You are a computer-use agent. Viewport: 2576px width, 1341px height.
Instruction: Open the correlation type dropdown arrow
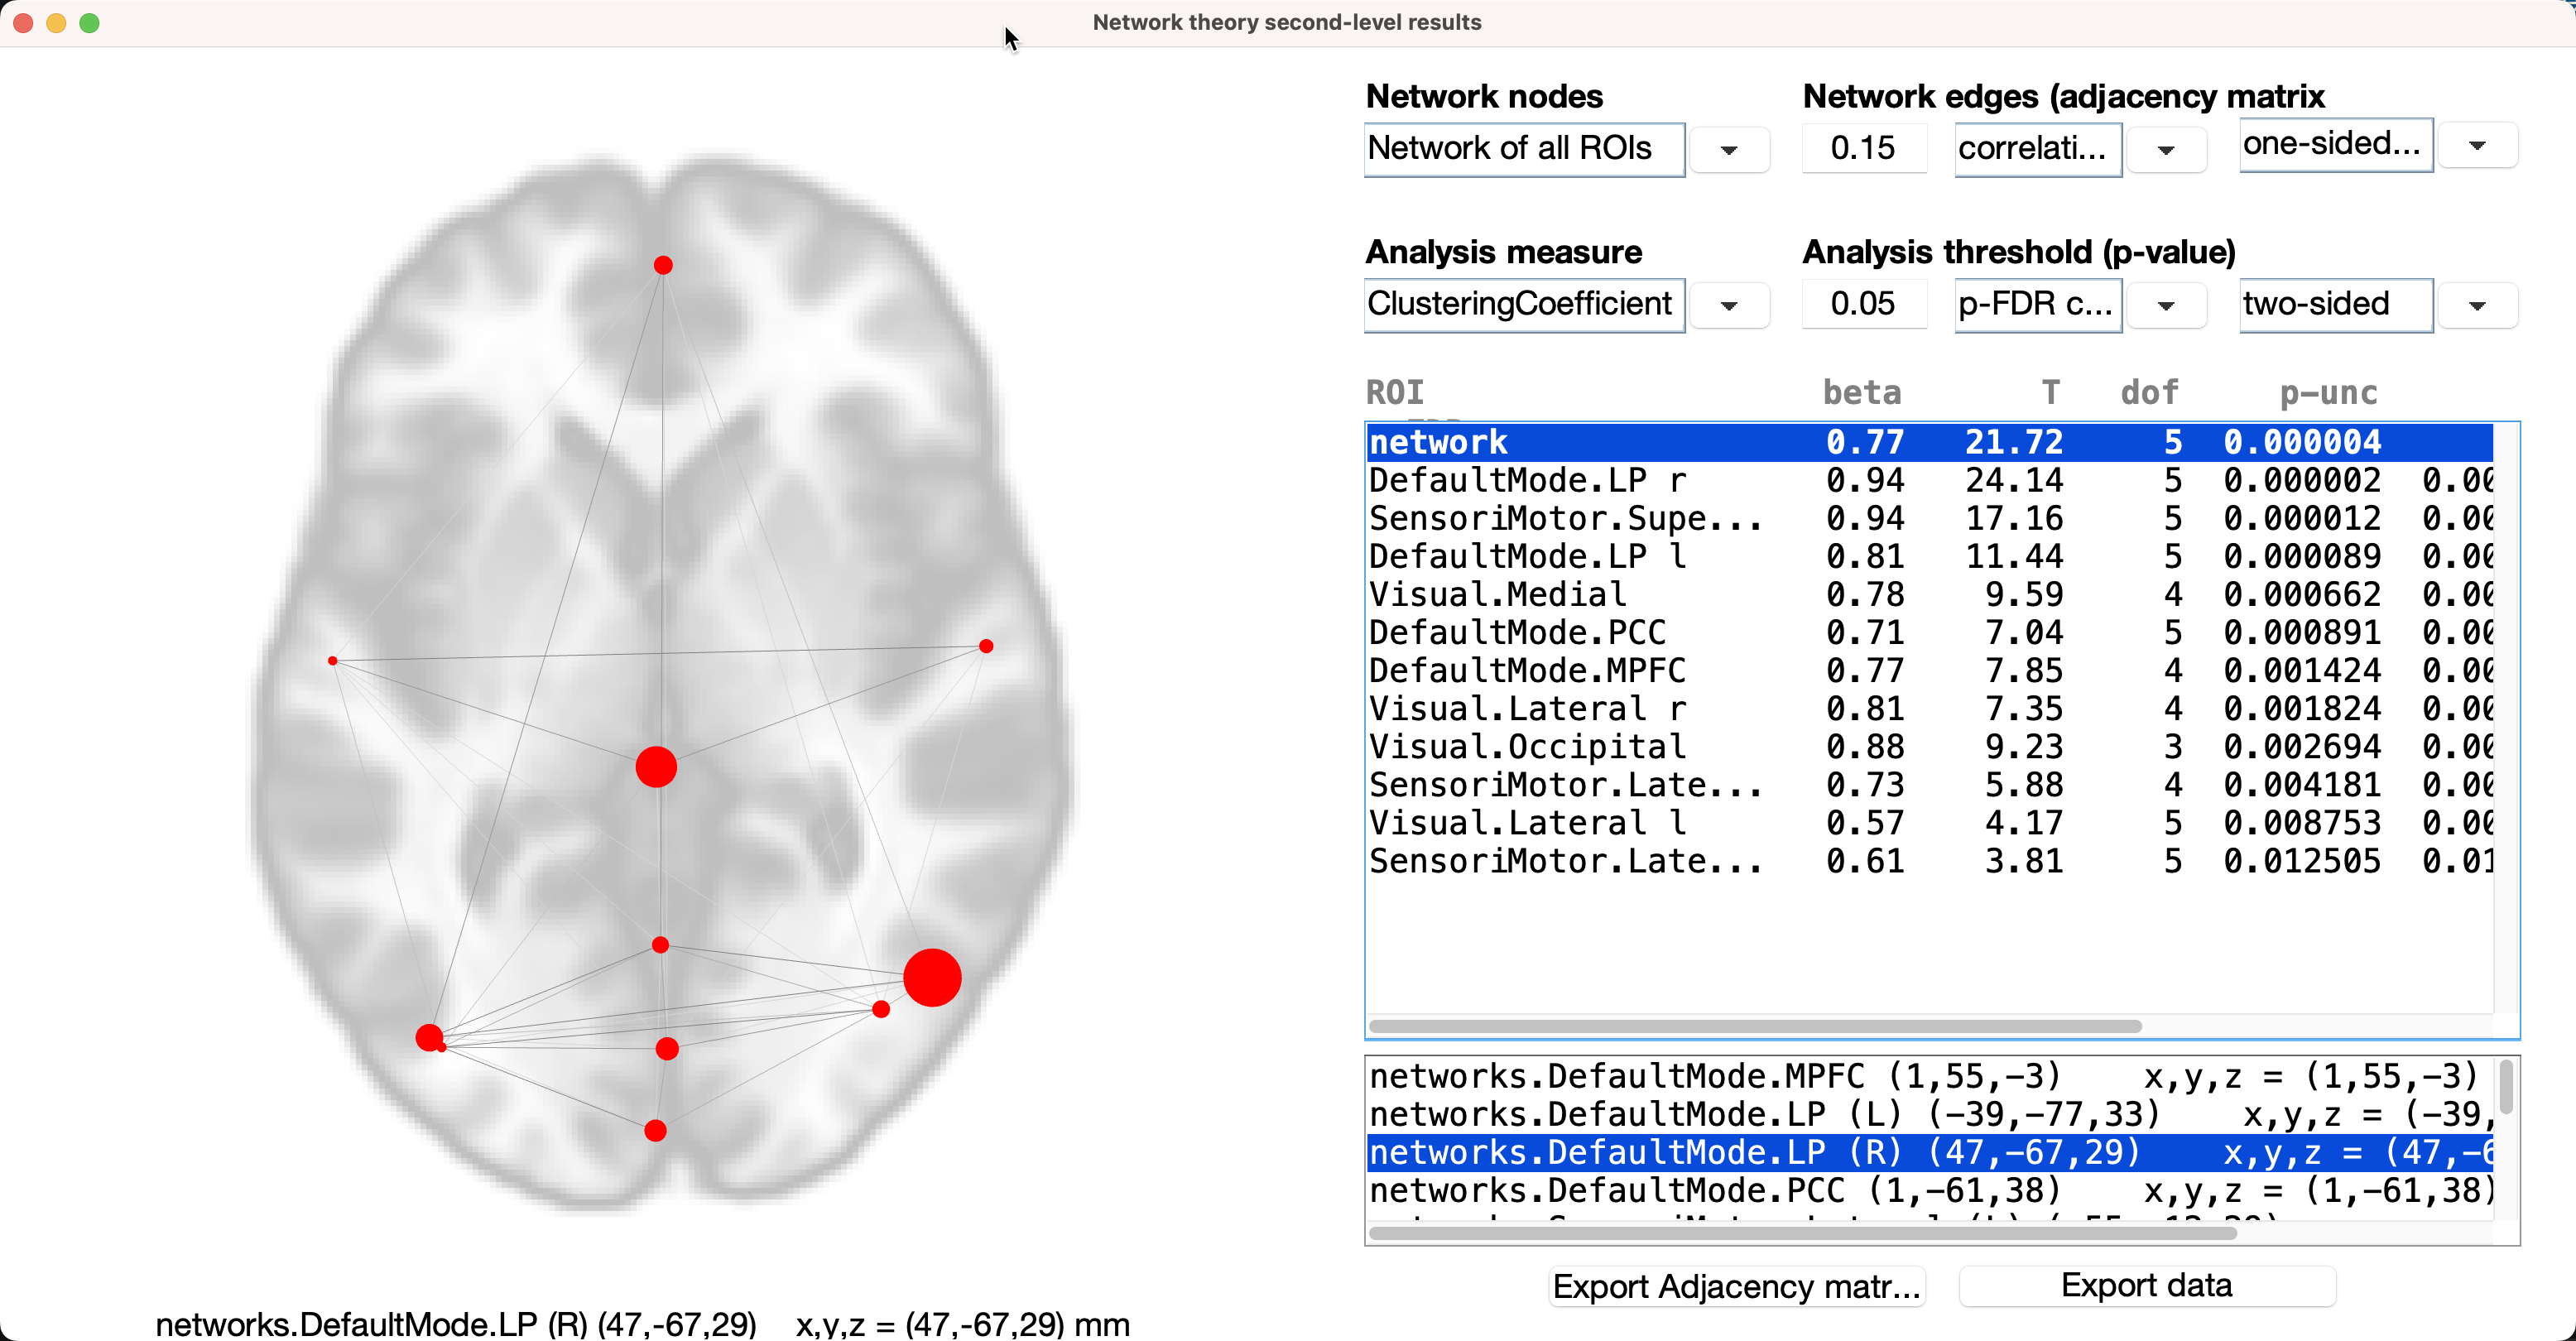2166,150
